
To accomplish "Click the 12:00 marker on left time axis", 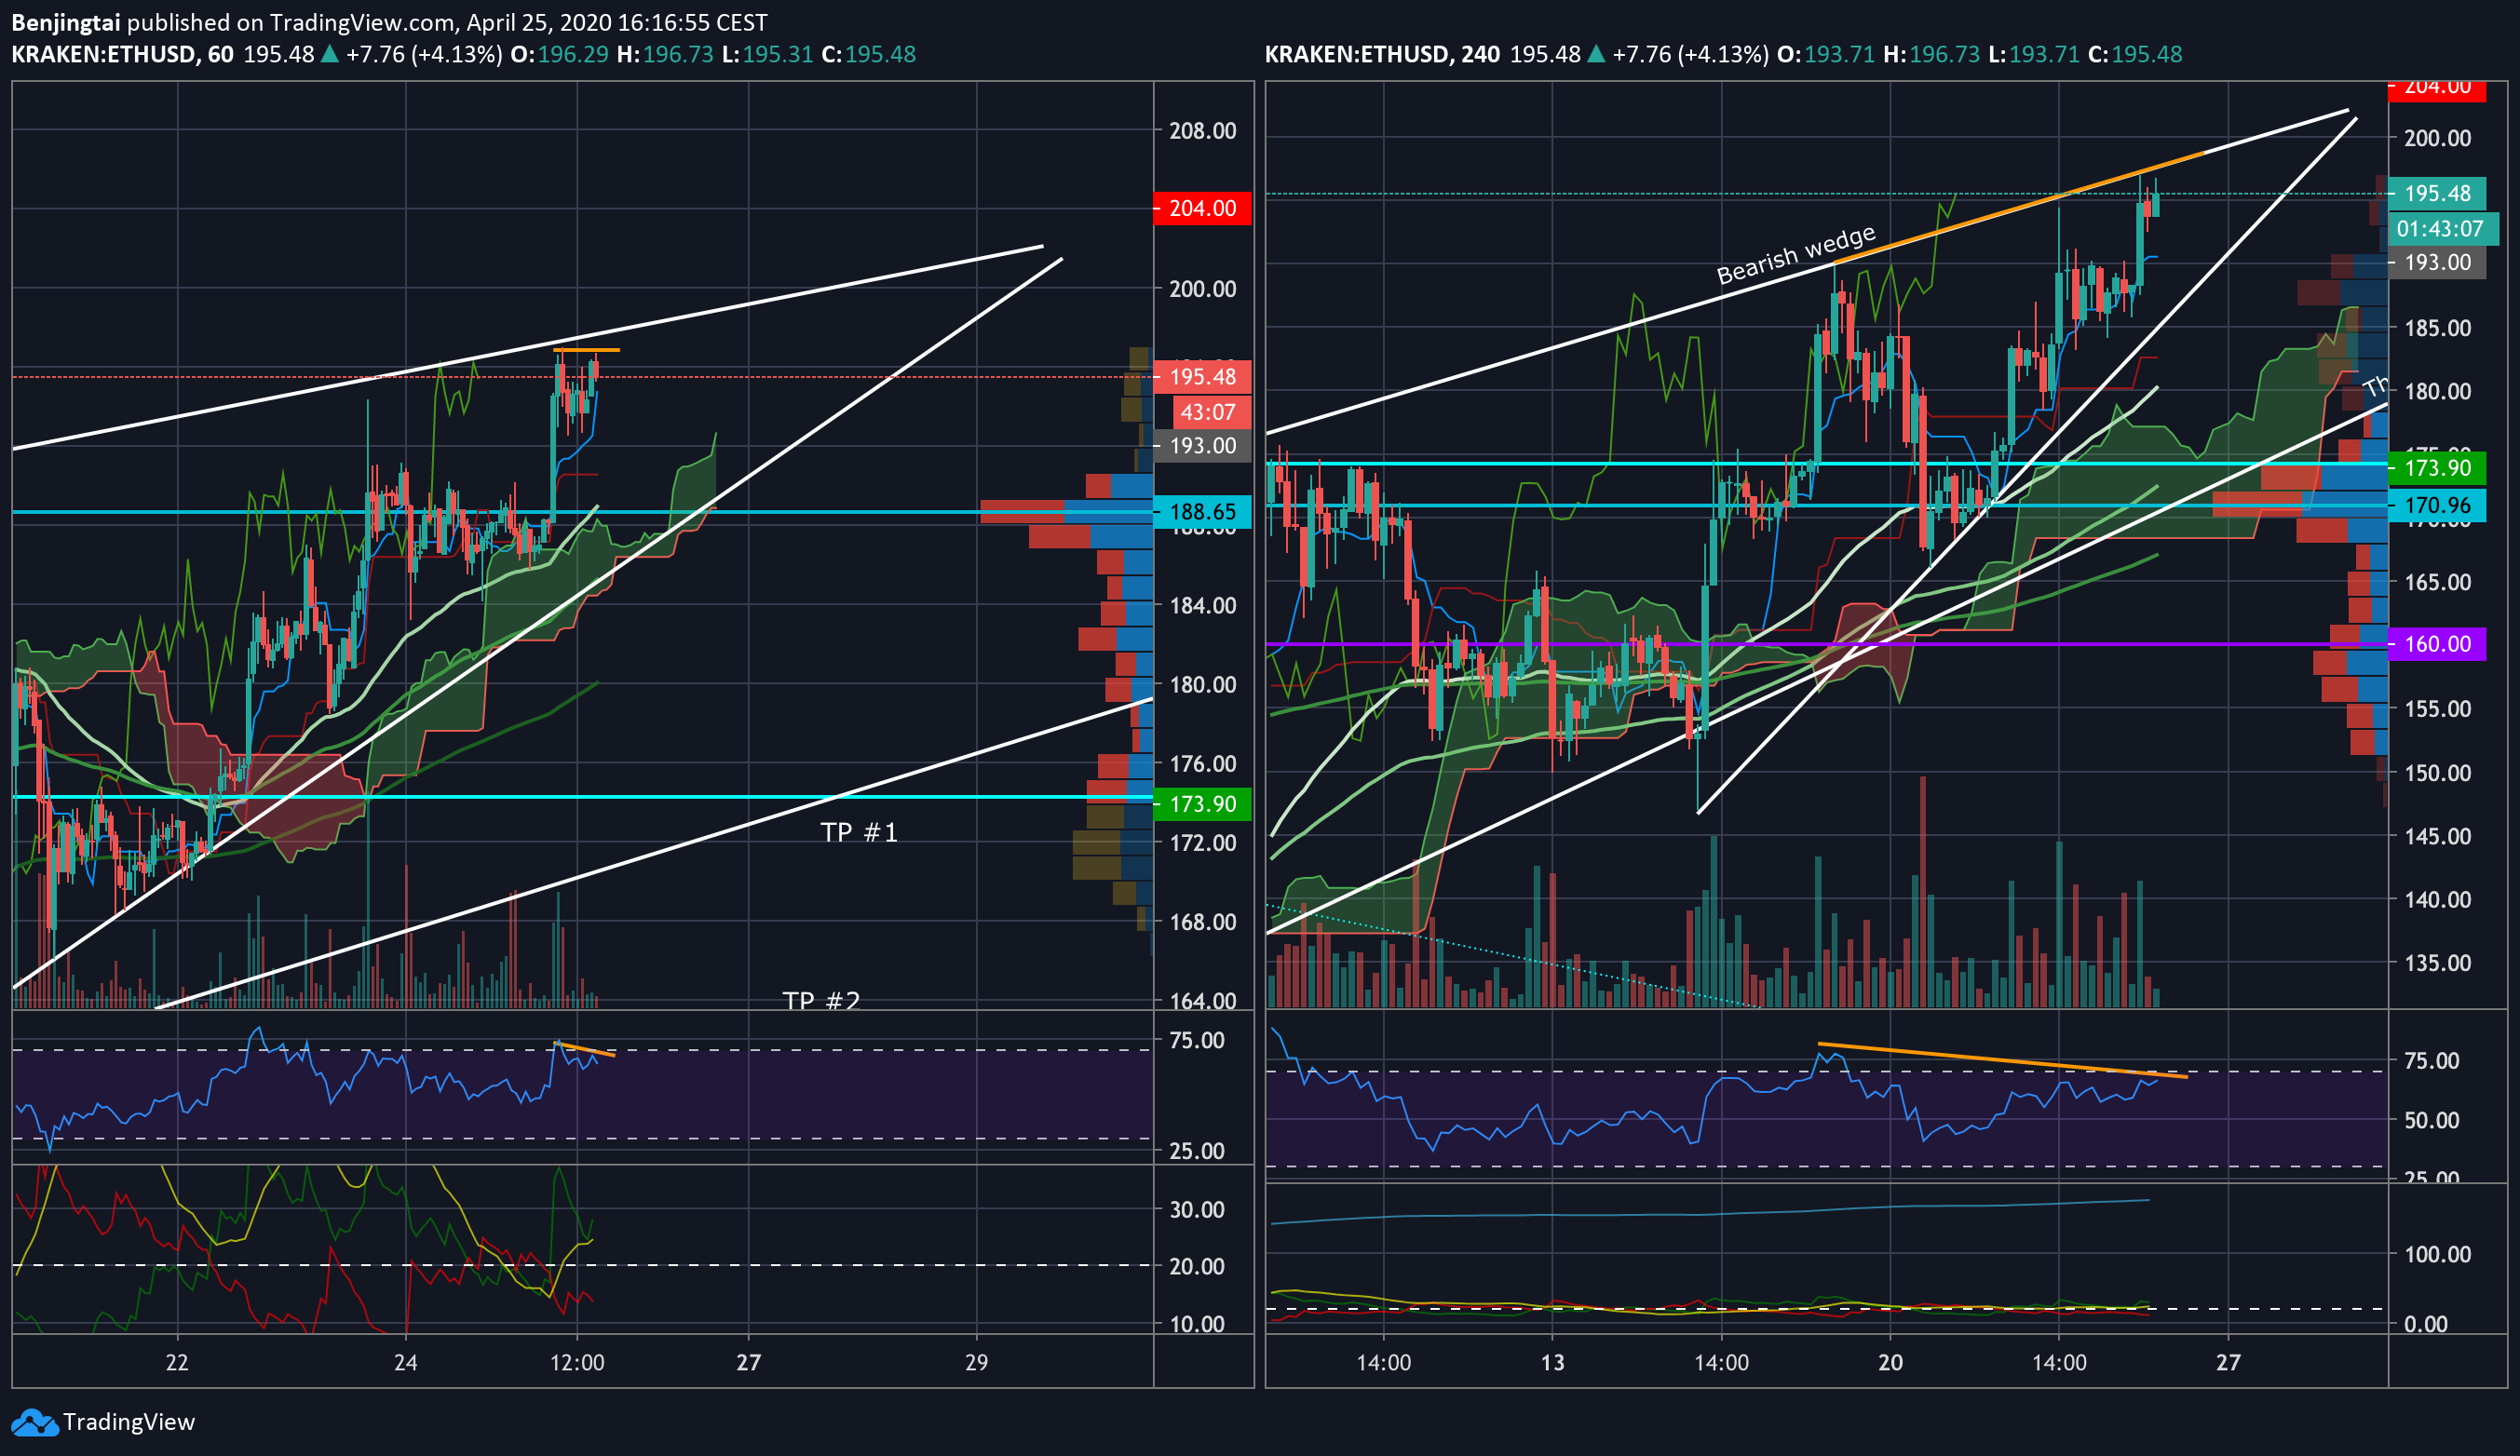I will point(577,1362).
